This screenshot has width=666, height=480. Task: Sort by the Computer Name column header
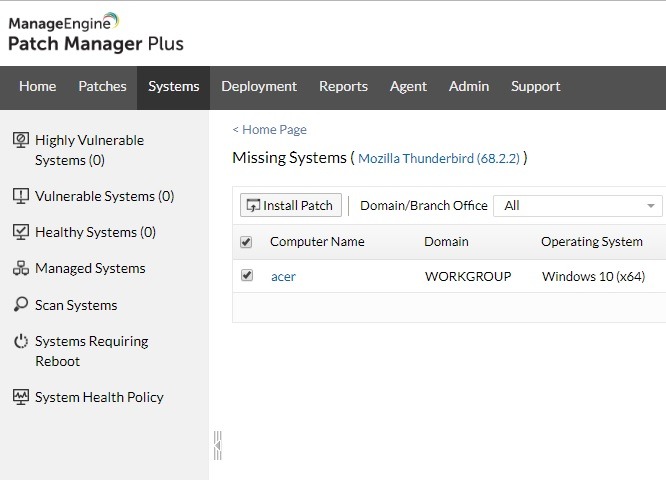click(317, 242)
